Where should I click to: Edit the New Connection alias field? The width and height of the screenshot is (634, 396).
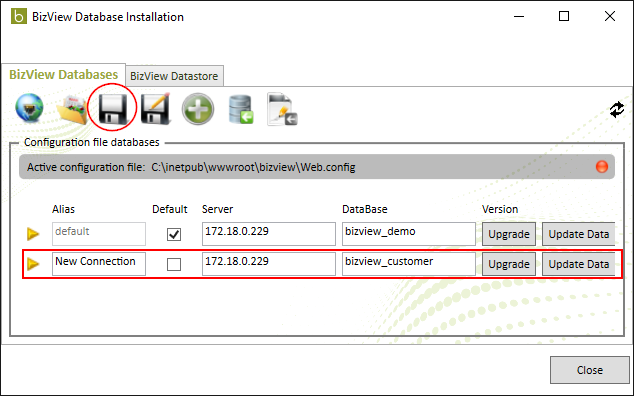[x=99, y=264]
